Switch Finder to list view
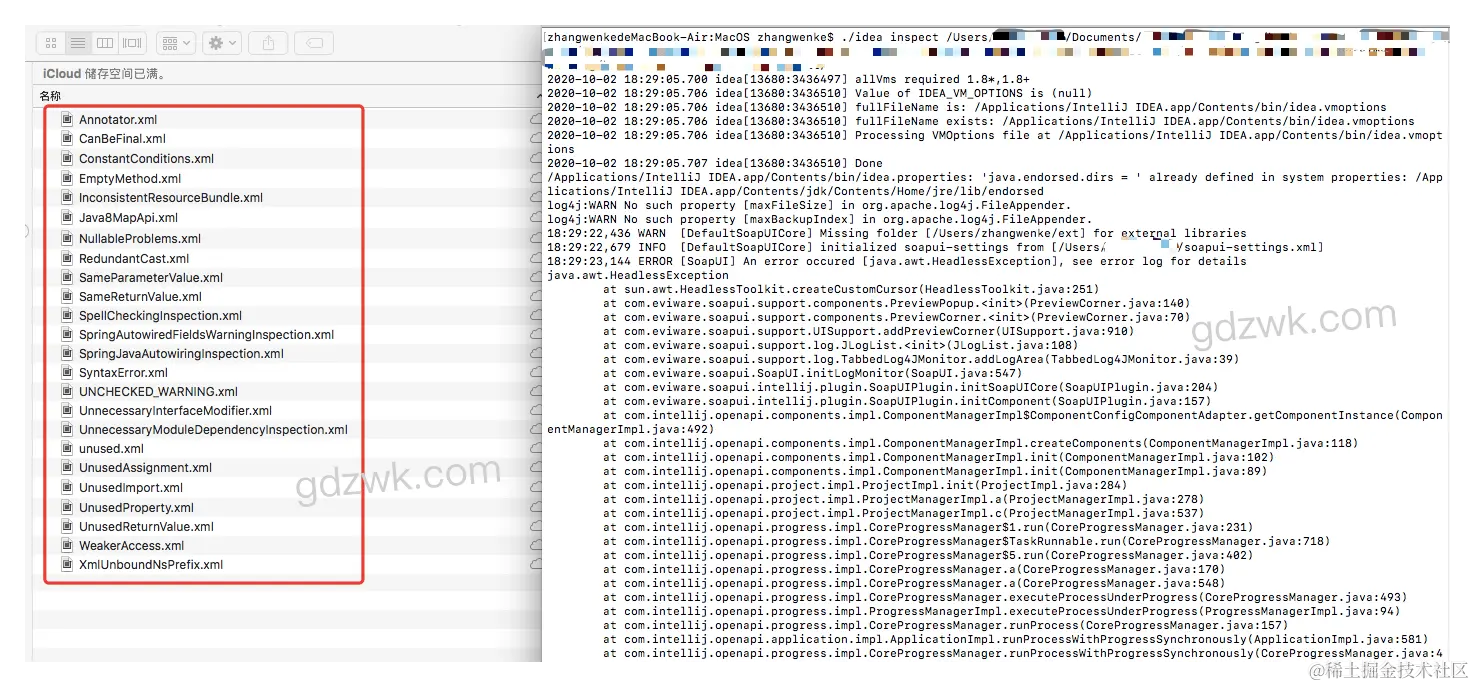This screenshot has height=687, width=1475. [x=77, y=43]
